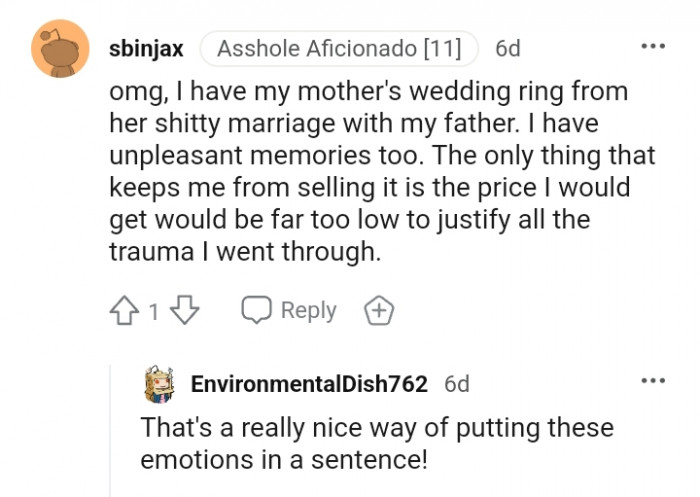Image resolution: width=700 pixels, height=497 pixels.
Task: Click the 'emotions in a sentence!' line
Action: [284, 460]
